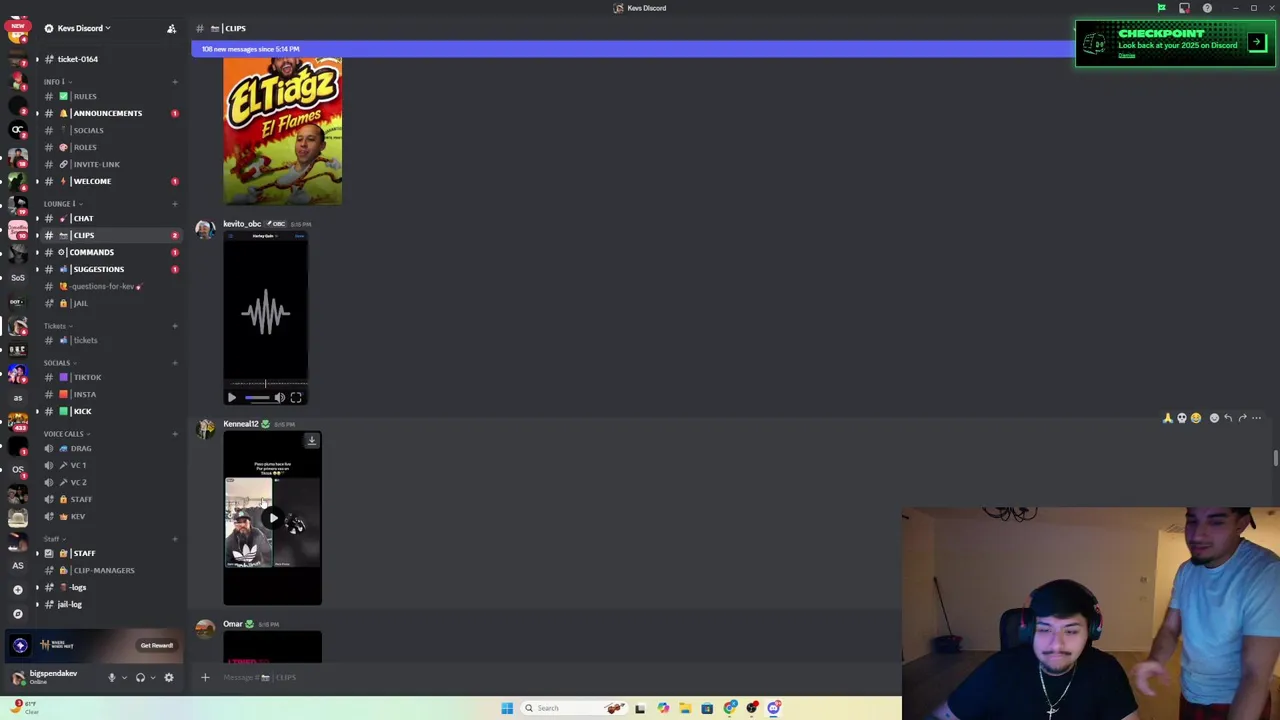This screenshot has height=720, width=1280.
Task: Collapse the LOUNGE category
Action: click(63, 203)
